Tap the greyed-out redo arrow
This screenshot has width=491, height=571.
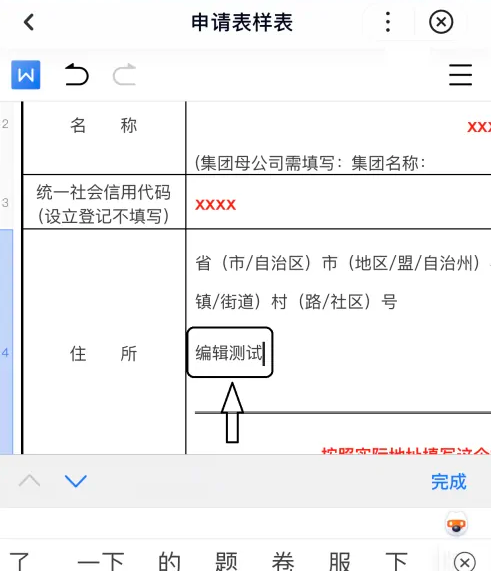click(125, 75)
